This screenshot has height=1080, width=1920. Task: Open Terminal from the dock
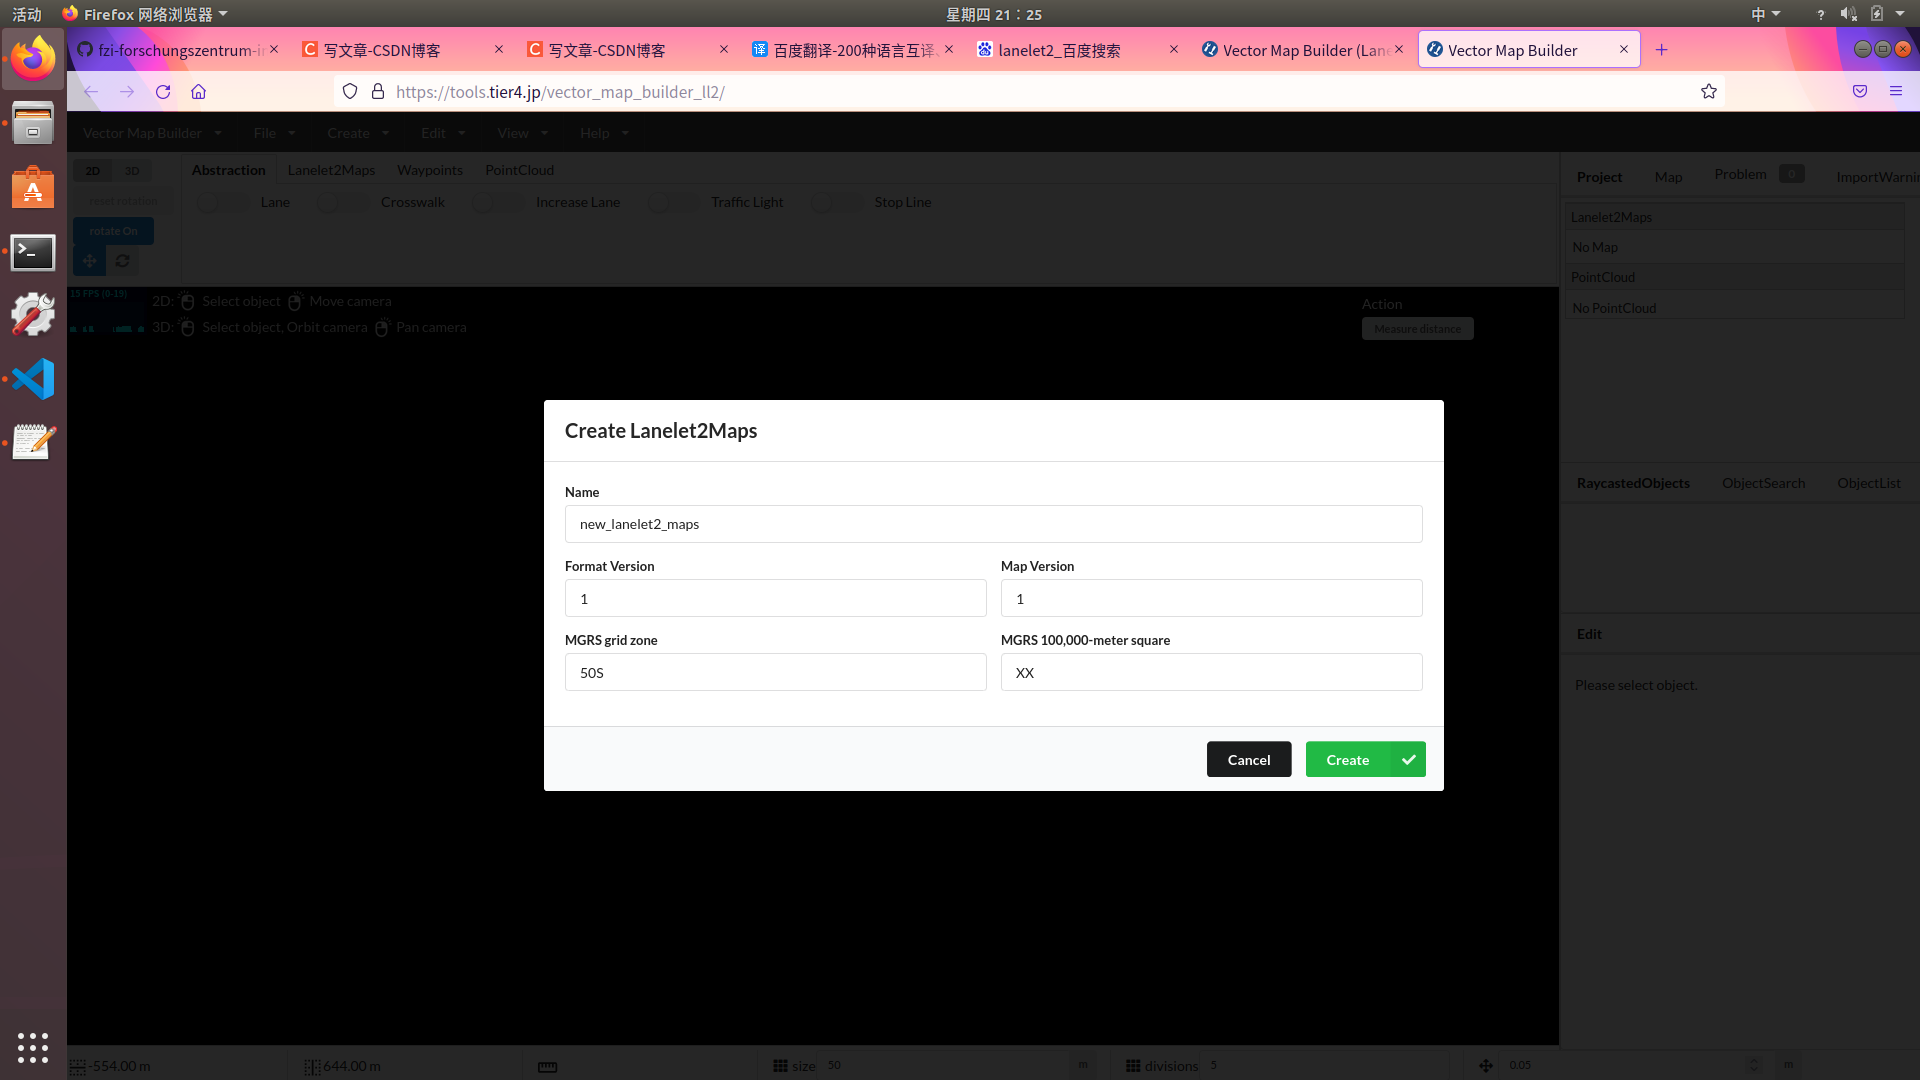tap(33, 253)
